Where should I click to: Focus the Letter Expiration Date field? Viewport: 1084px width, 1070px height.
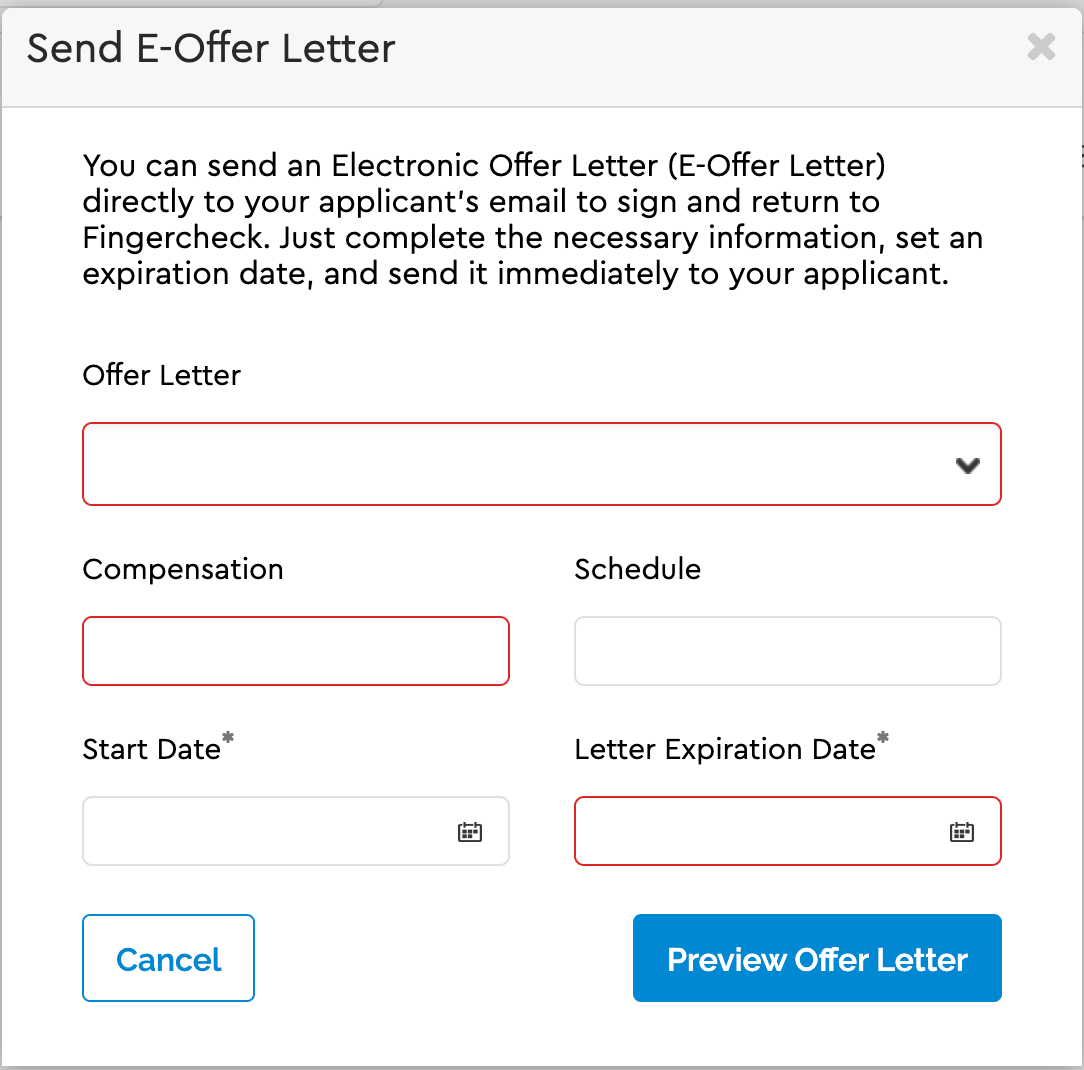pyautogui.click(x=755, y=831)
